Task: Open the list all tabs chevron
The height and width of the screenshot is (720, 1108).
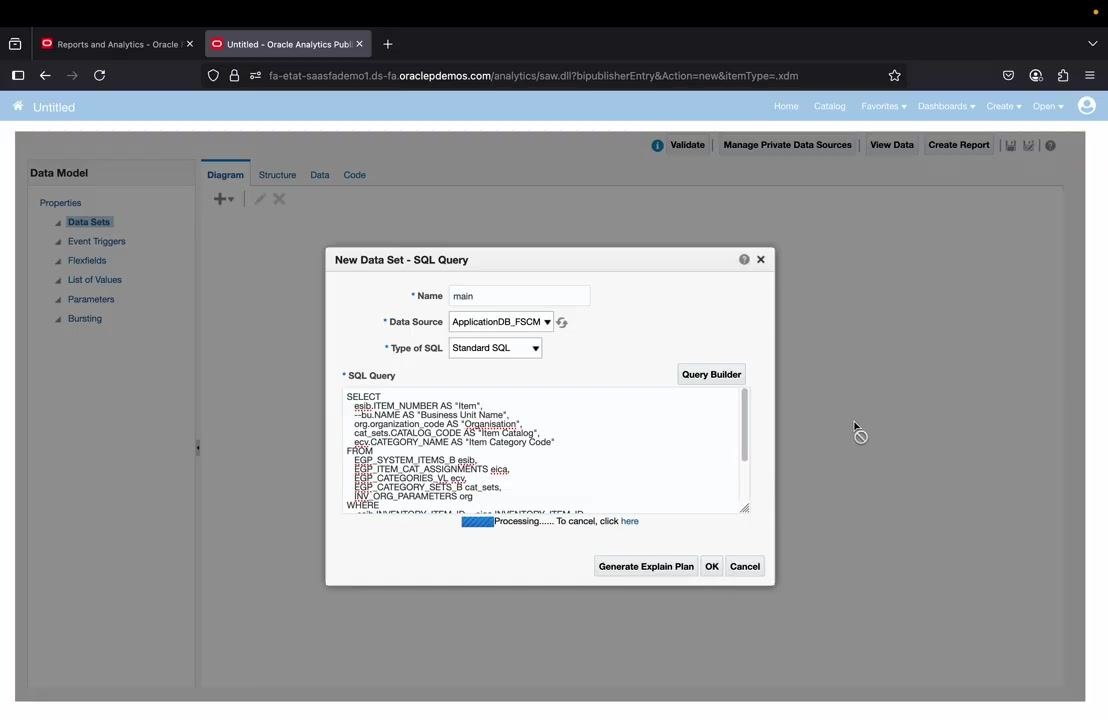Action: (x=1092, y=44)
